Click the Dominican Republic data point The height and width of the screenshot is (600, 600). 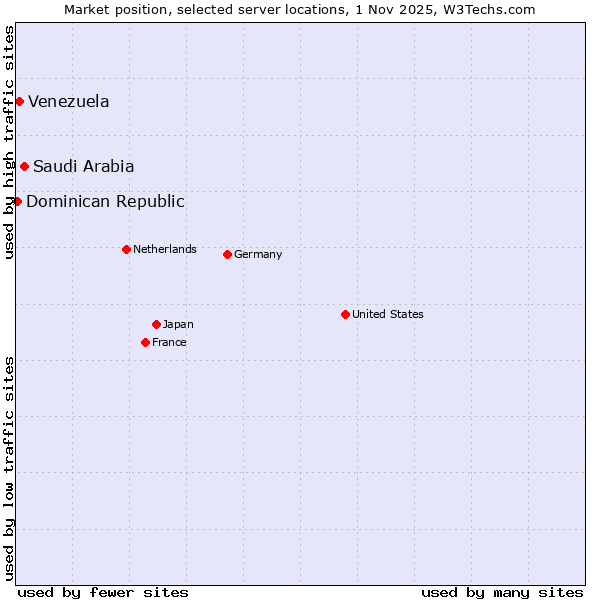17,201
